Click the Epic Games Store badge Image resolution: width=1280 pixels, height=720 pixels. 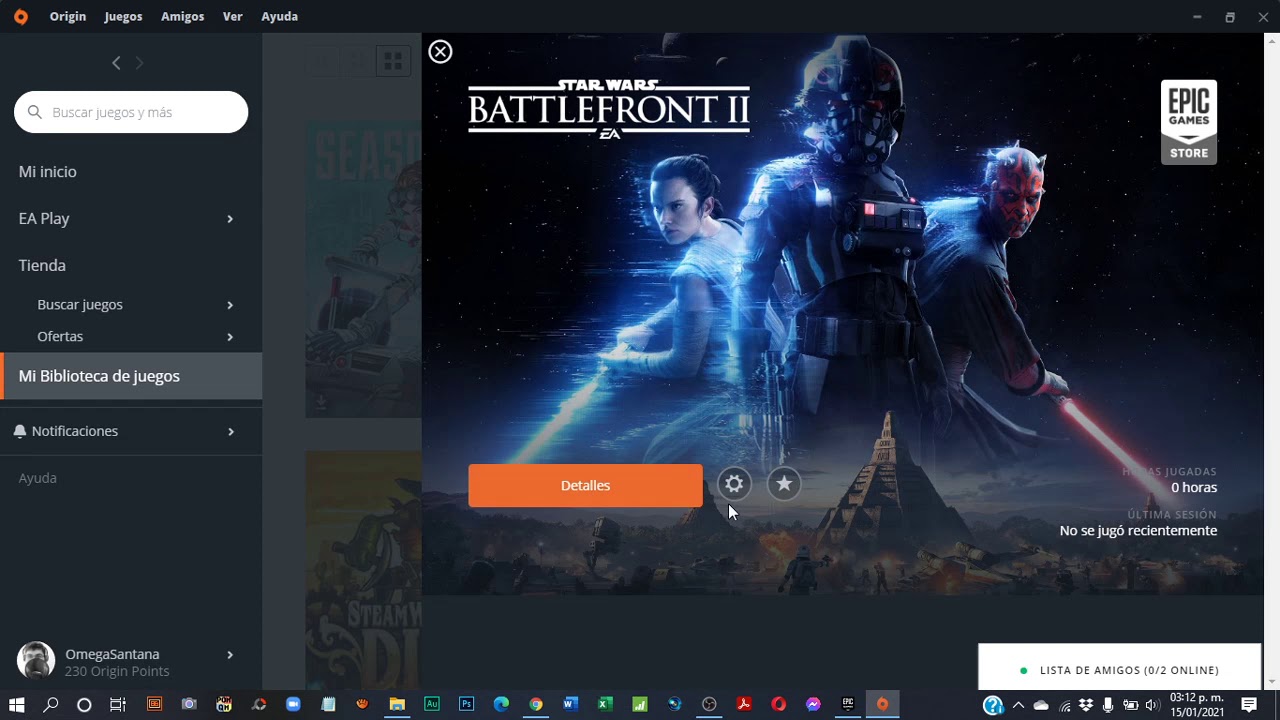(1189, 122)
